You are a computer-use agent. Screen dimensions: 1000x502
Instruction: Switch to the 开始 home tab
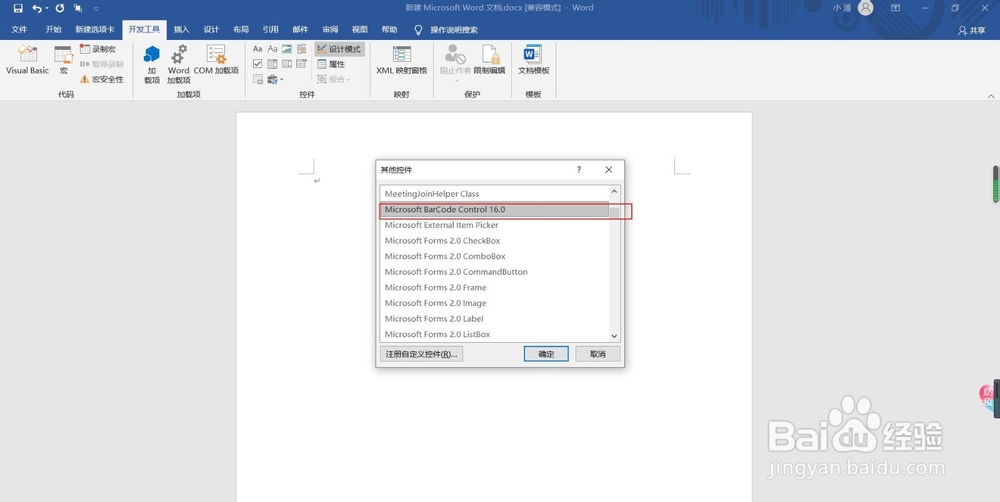54,29
